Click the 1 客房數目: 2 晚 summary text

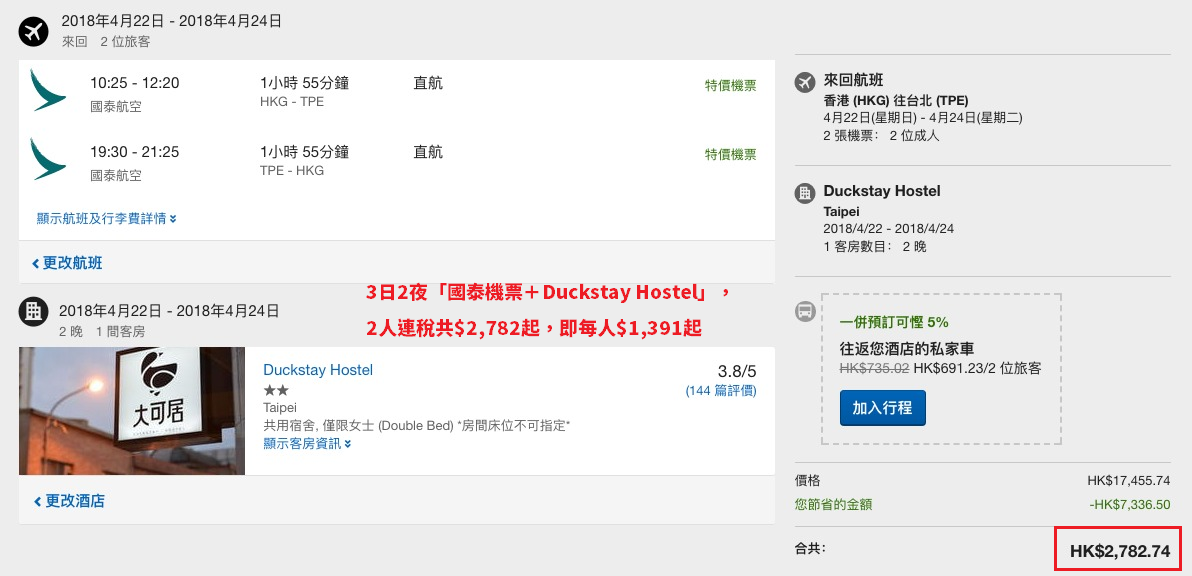click(875, 247)
